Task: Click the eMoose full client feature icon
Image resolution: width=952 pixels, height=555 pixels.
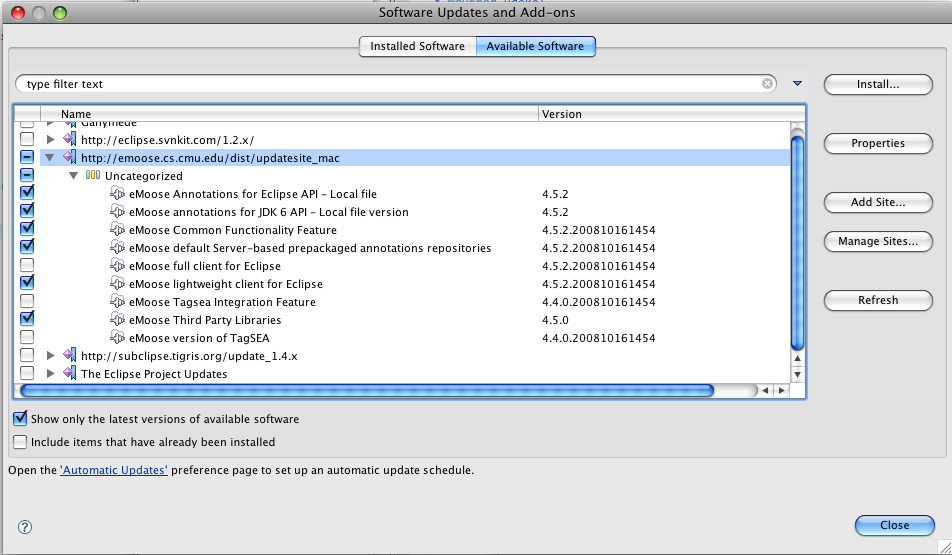Action: tap(117, 266)
